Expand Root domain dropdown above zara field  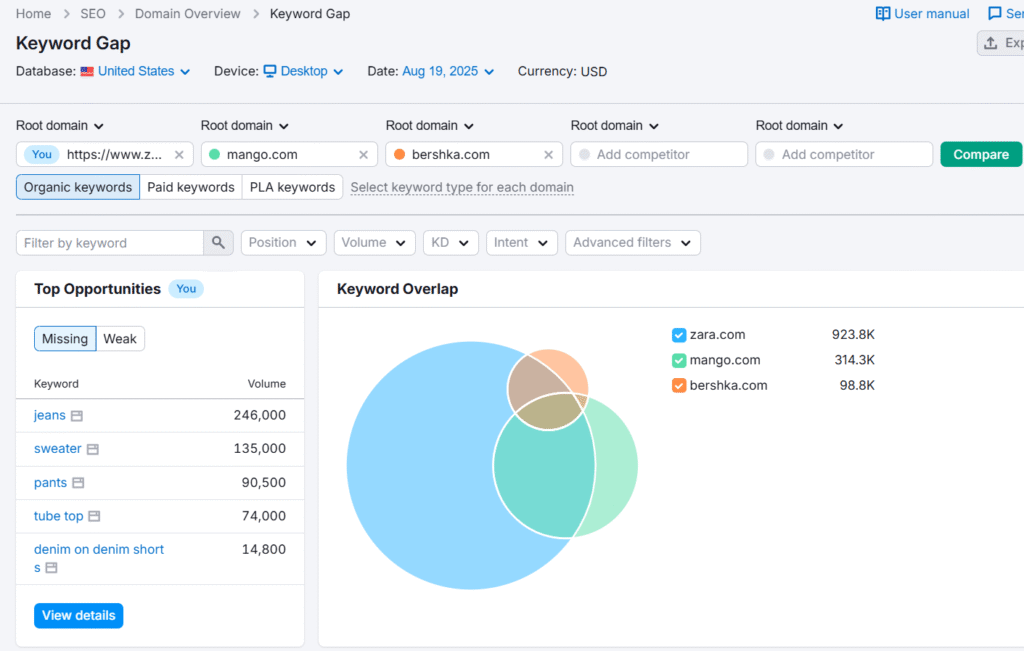coord(59,125)
